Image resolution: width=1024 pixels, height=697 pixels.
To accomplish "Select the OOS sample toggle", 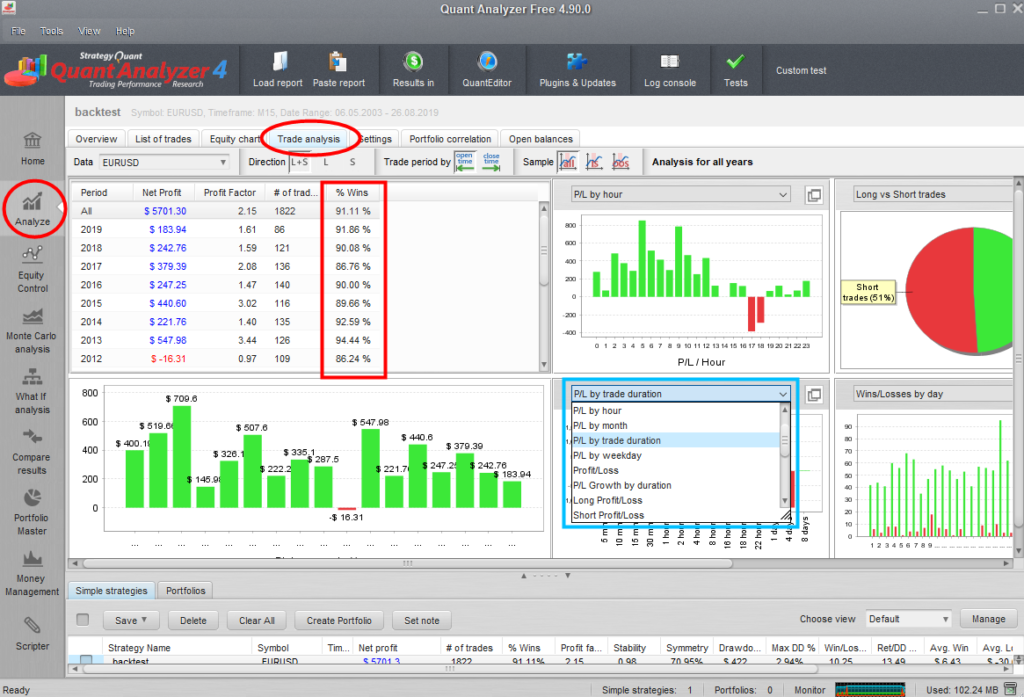I will tap(620, 162).
